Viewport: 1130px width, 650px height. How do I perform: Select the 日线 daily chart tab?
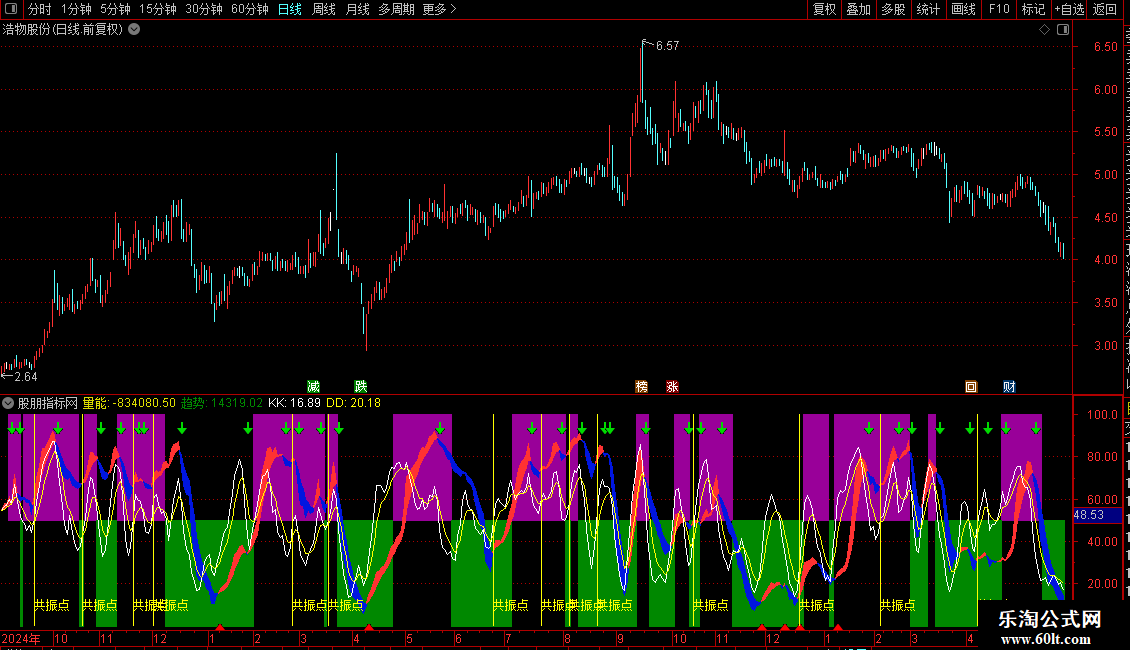(290, 9)
